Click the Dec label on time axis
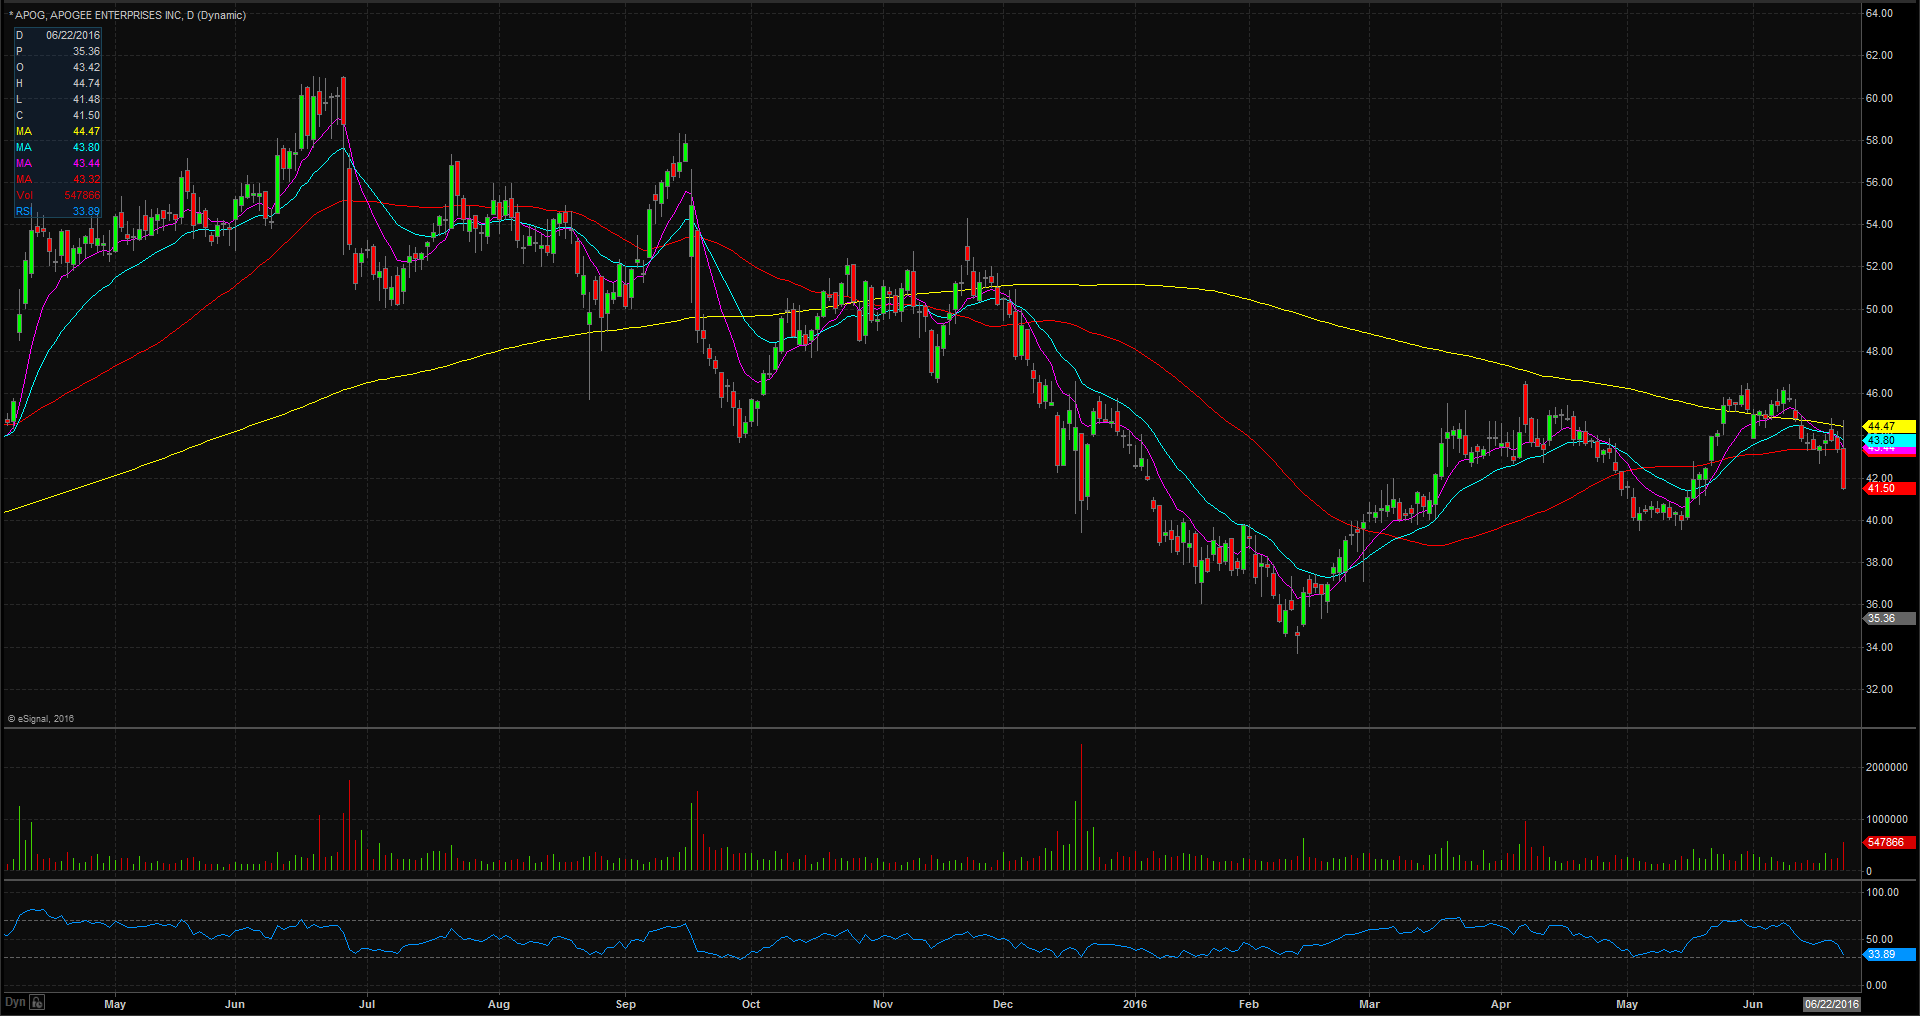Viewport: 1920px width, 1016px height. pyautogui.click(x=1003, y=1004)
